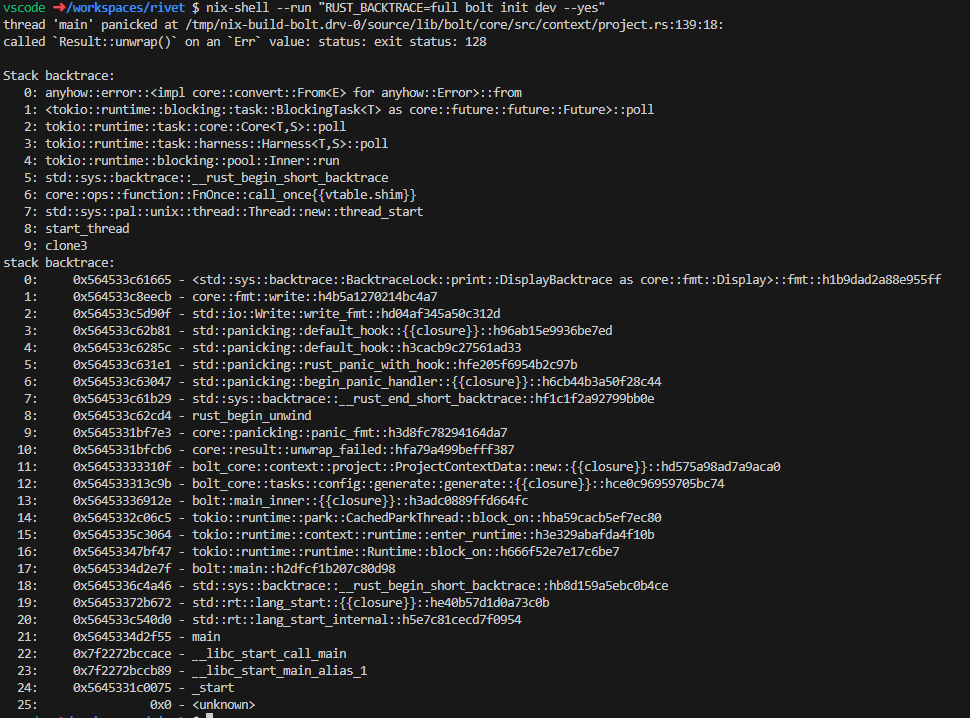
Task: Click the FnOnce::call_once vtable.shim line
Action: click(x=230, y=195)
